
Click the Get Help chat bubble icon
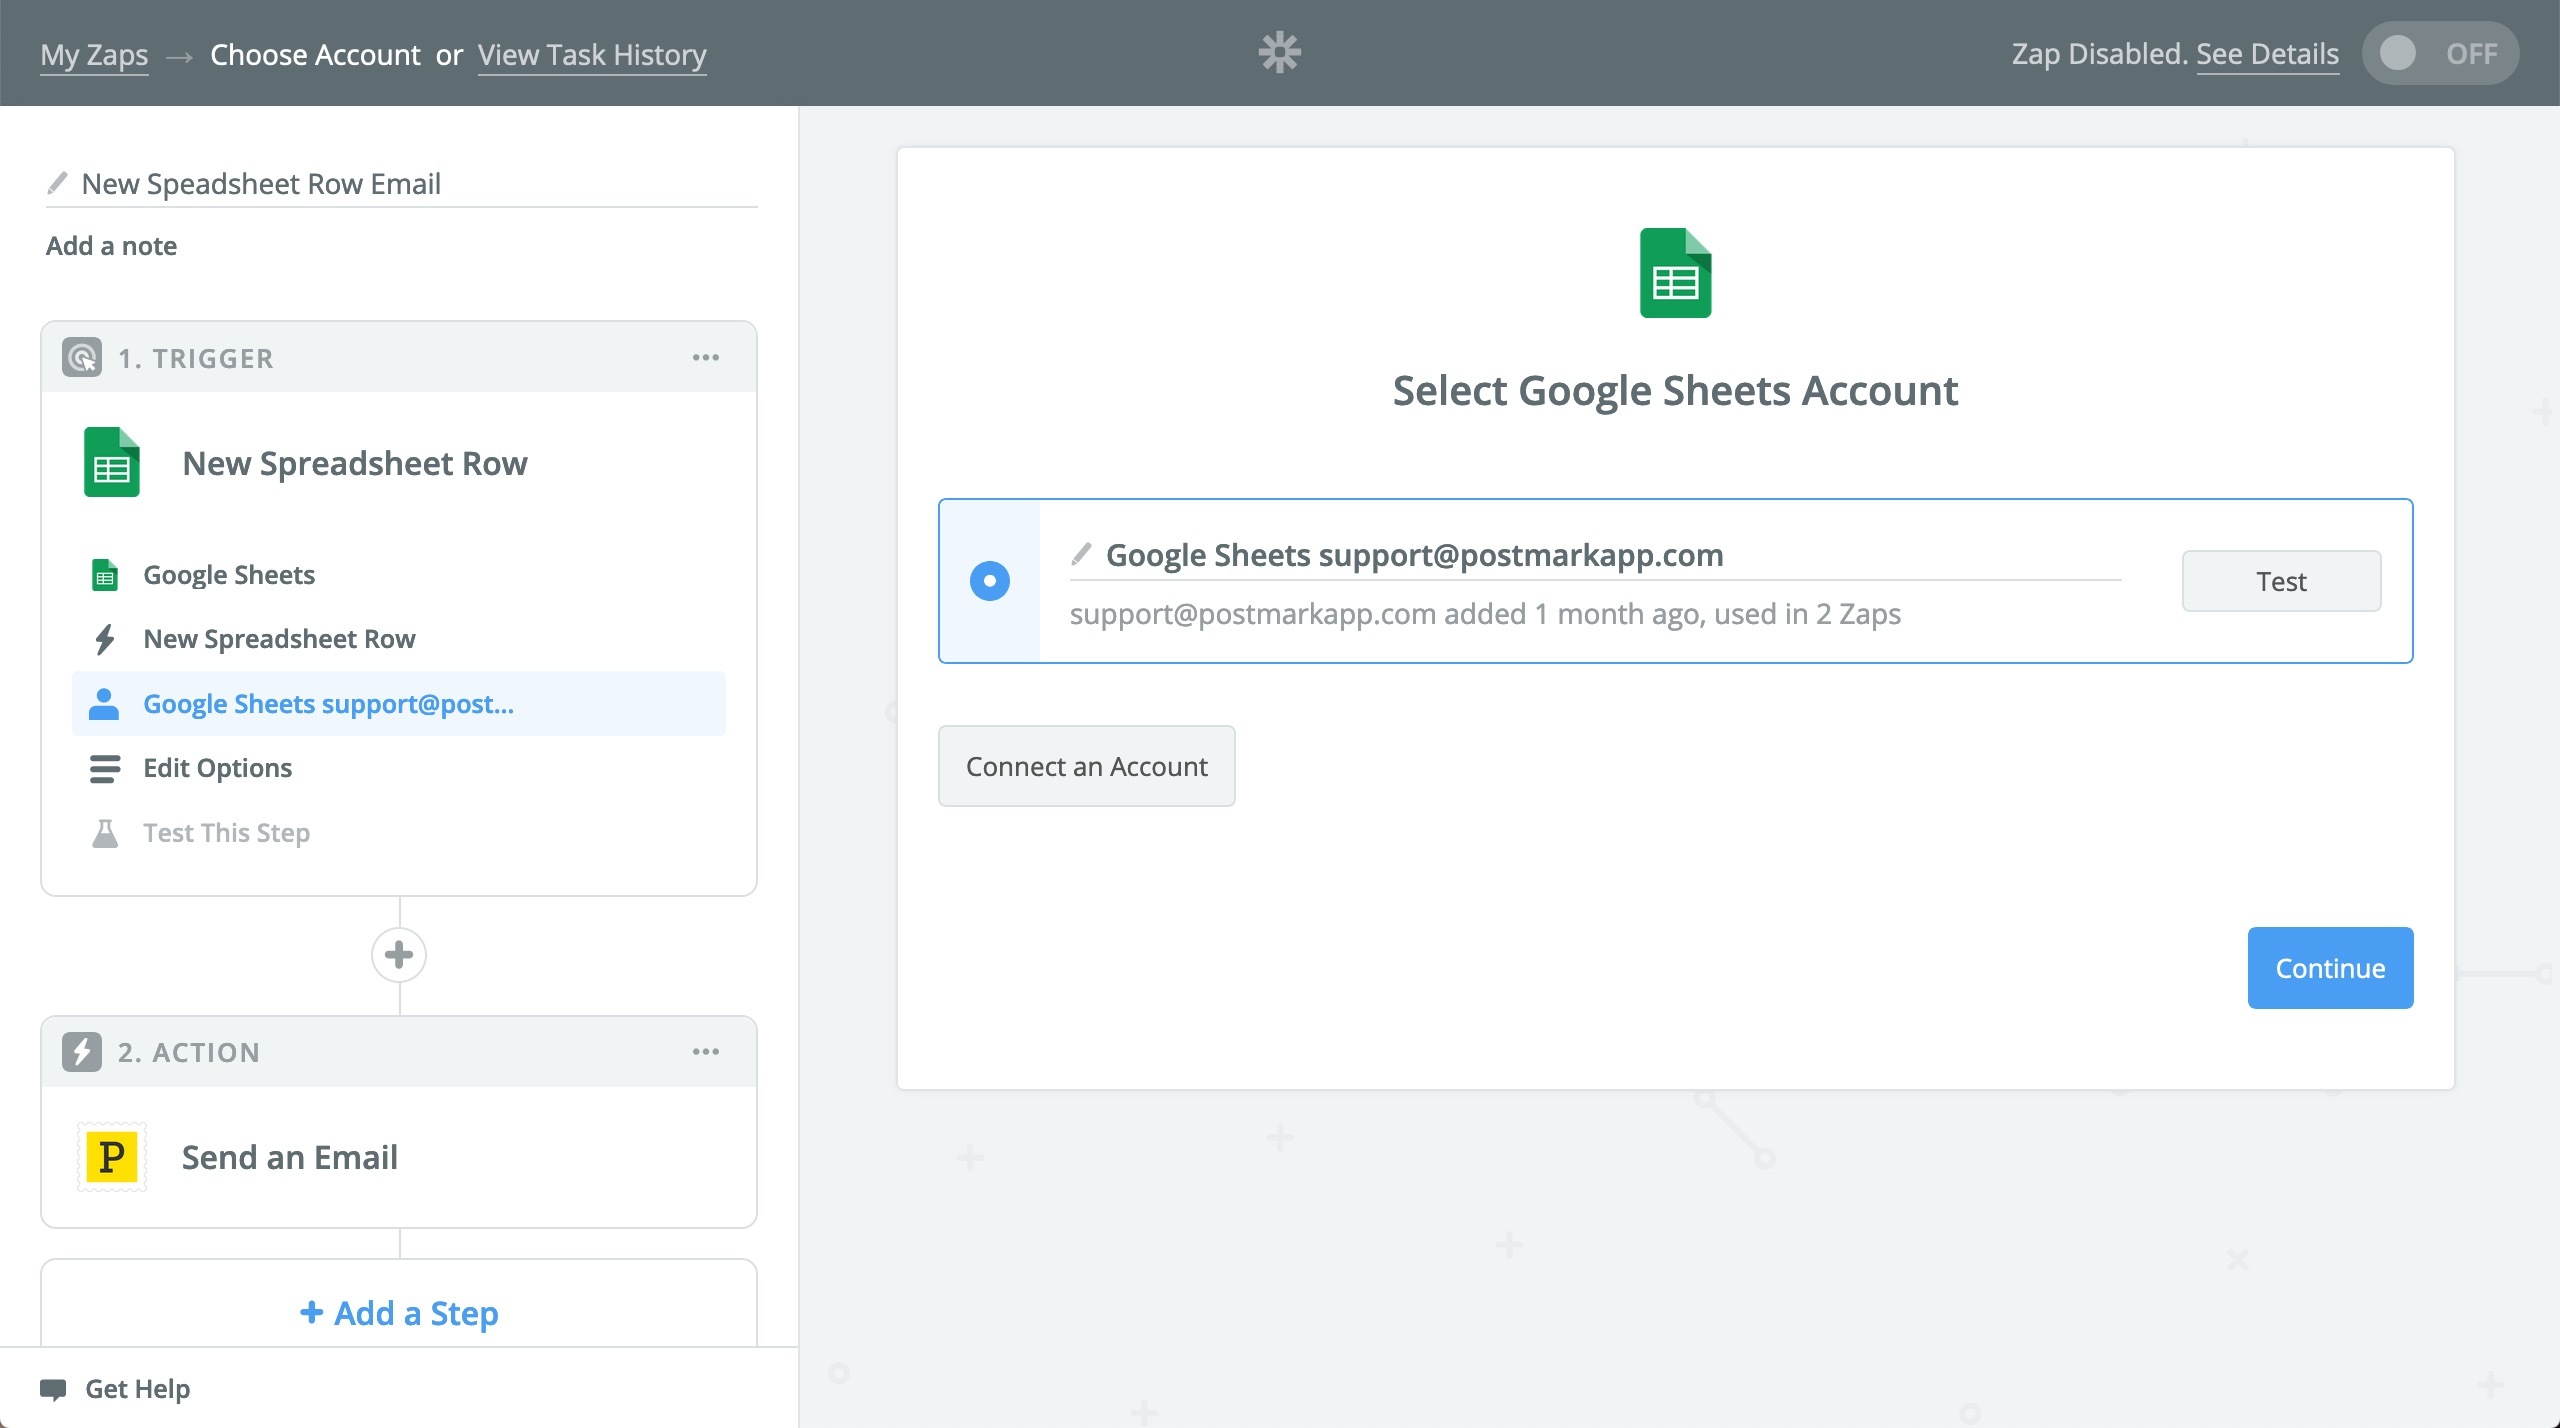tap(53, 1389)
